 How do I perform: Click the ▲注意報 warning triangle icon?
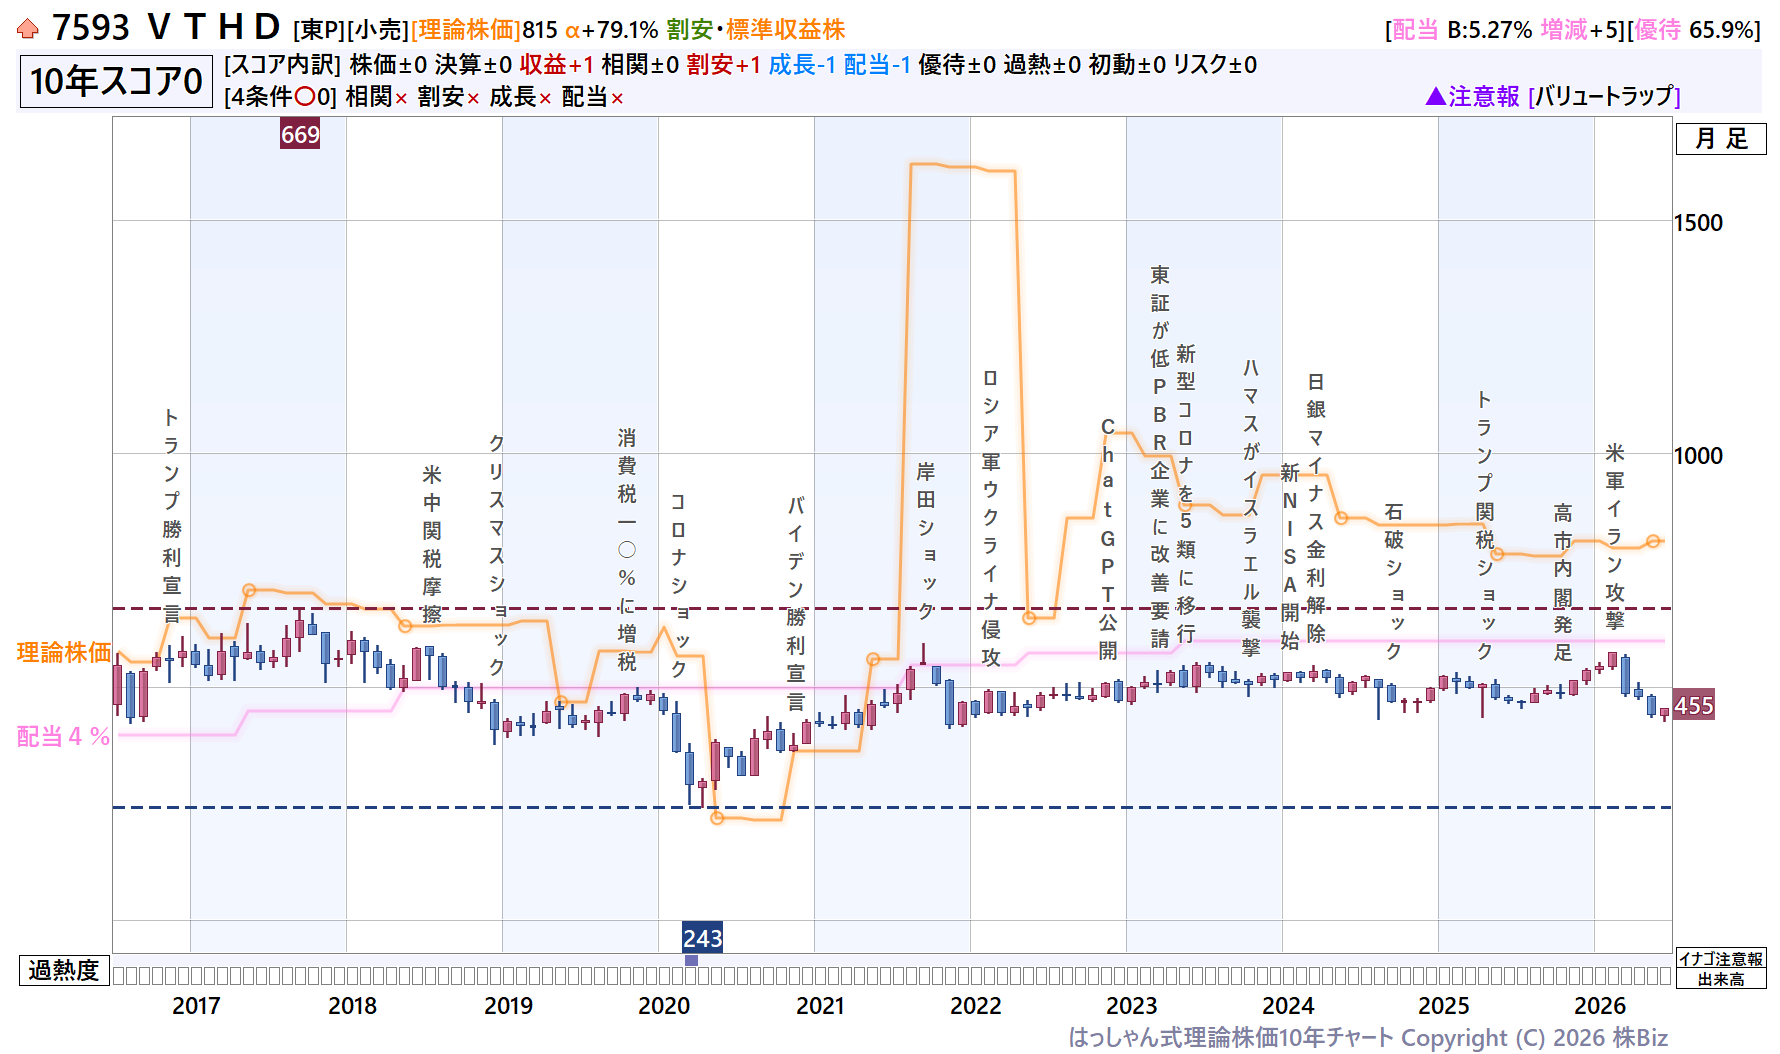(x=1436, y=96)
